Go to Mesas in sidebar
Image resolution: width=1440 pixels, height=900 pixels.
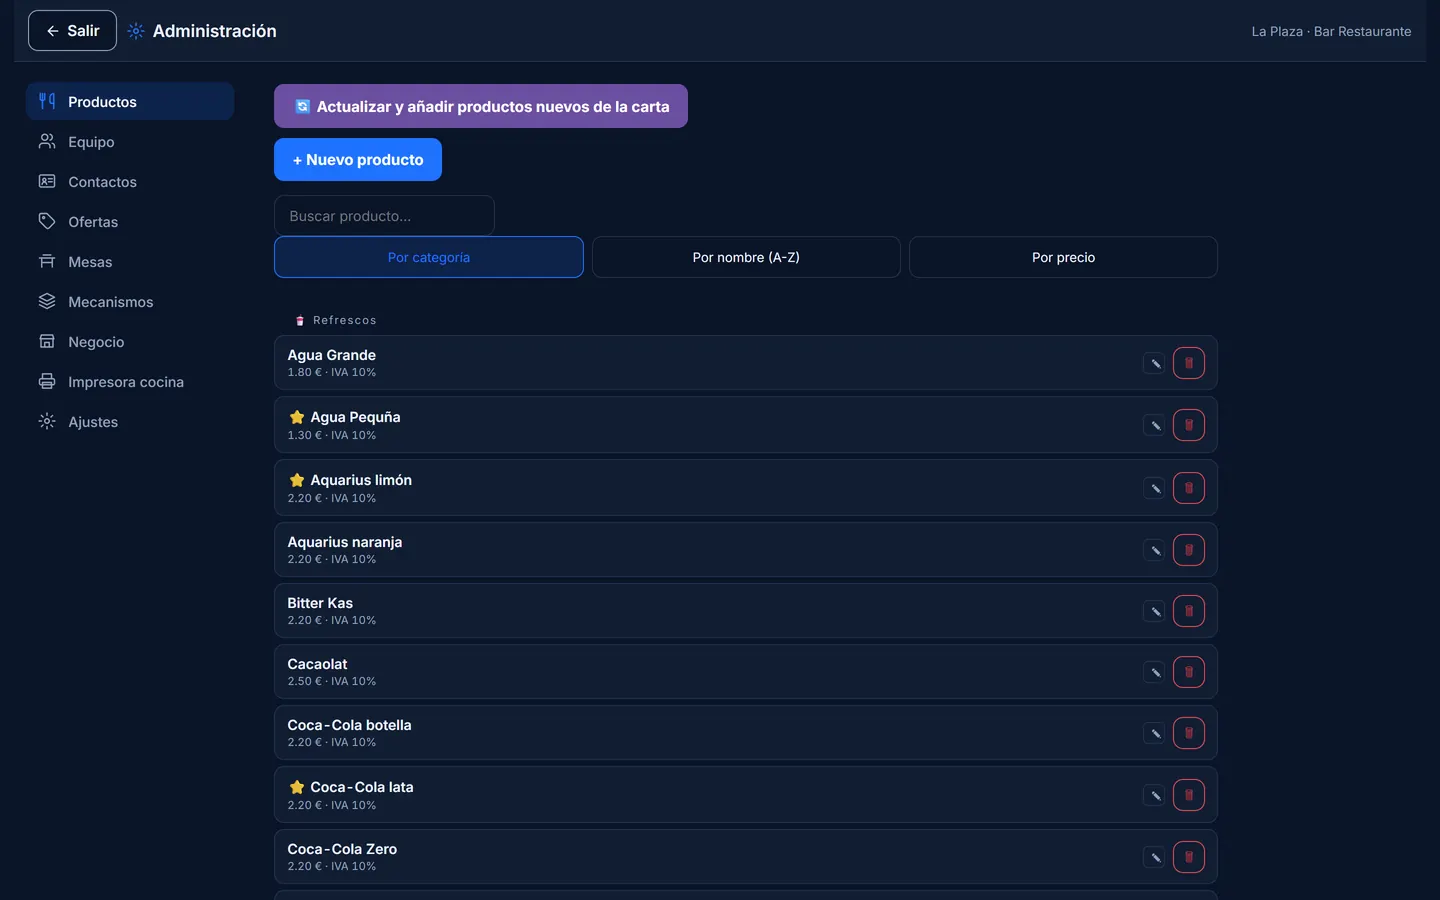130,261
